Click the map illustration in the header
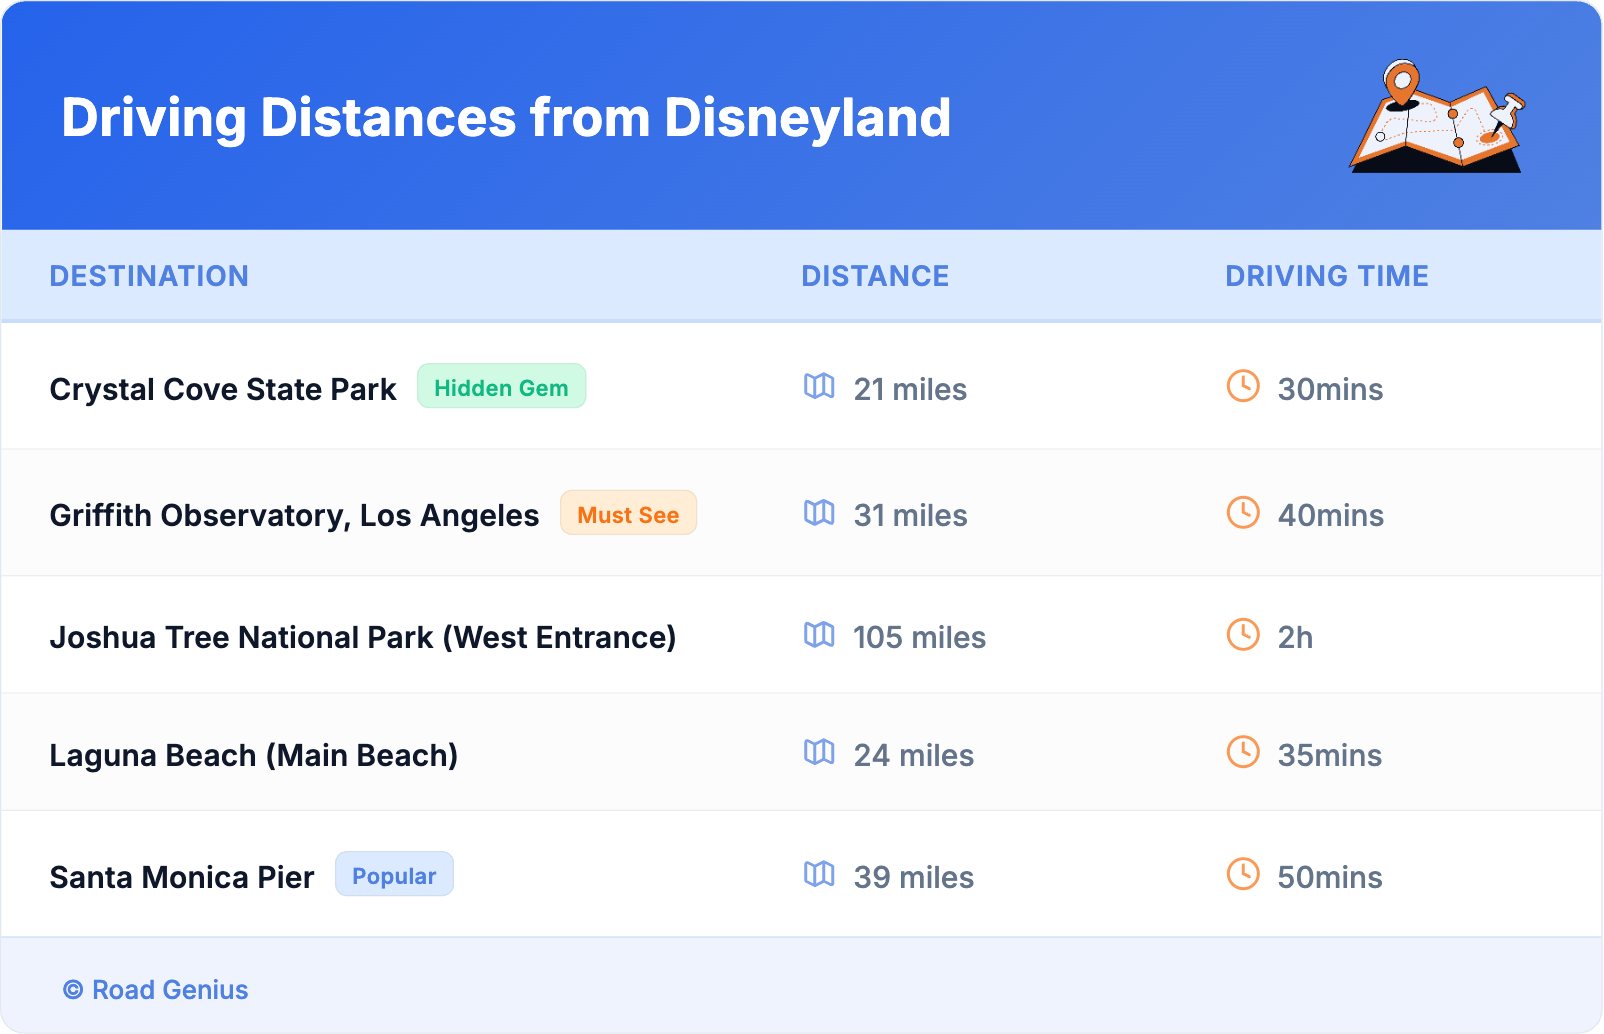 click(x=1437, y=117)
